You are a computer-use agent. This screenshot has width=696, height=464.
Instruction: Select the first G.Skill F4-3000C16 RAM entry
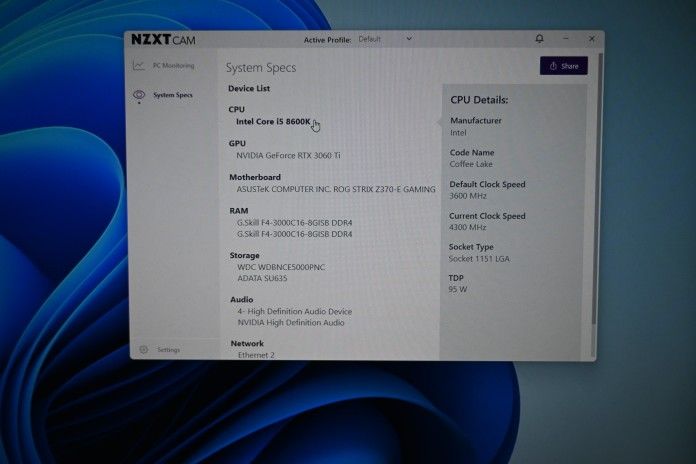tap(294, 222)
